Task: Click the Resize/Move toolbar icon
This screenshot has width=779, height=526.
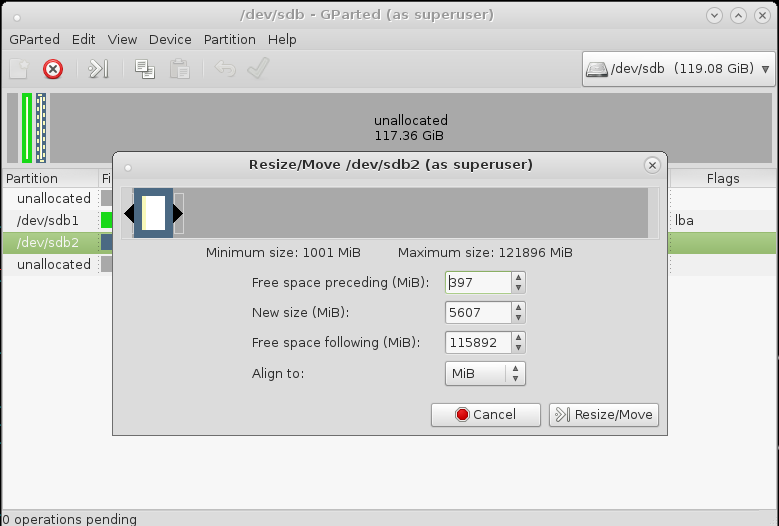Action: [x=98, y=69]
